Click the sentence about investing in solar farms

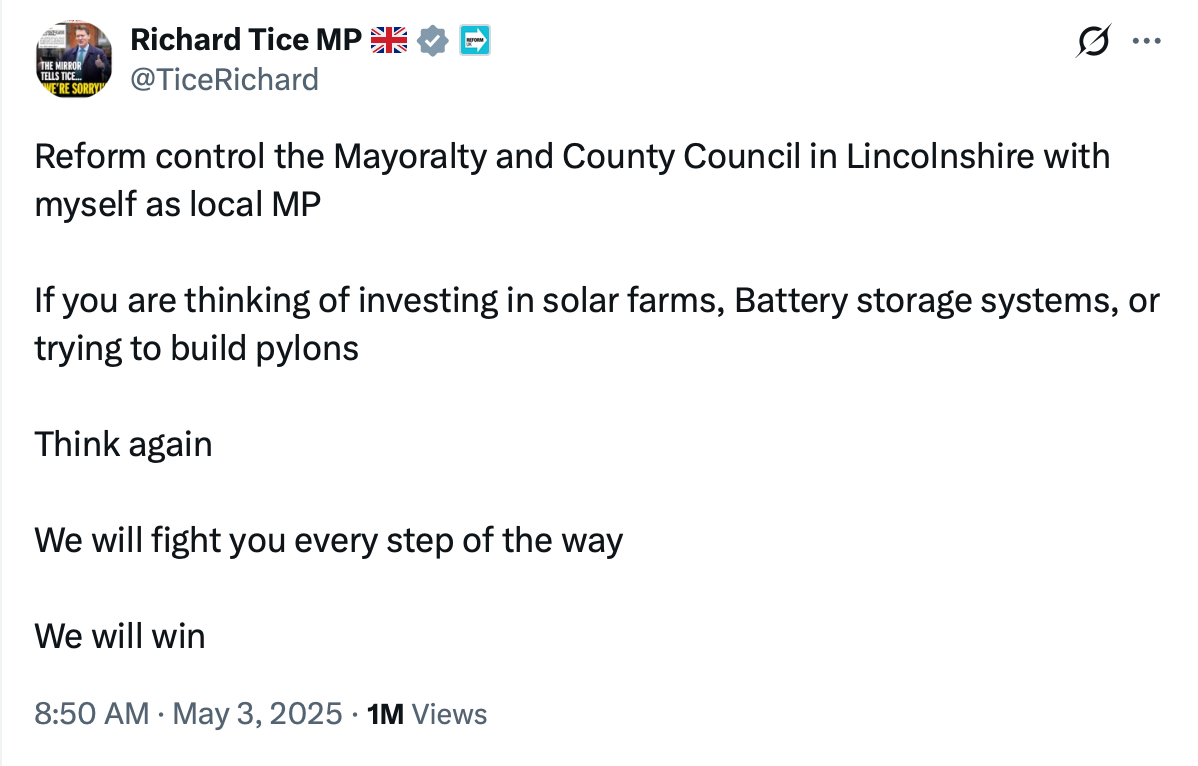pos(596,300)
